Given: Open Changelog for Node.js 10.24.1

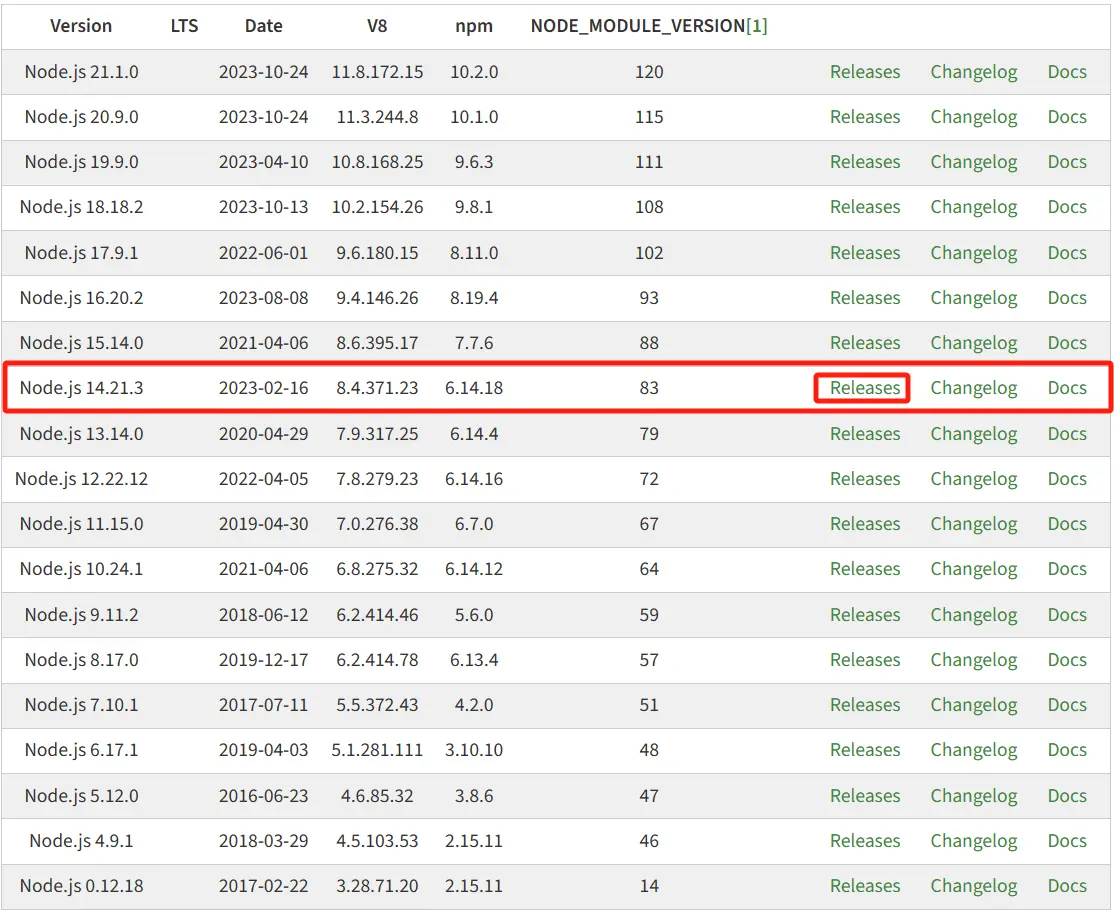Looking at the screenshot, I should coord(973,570).
